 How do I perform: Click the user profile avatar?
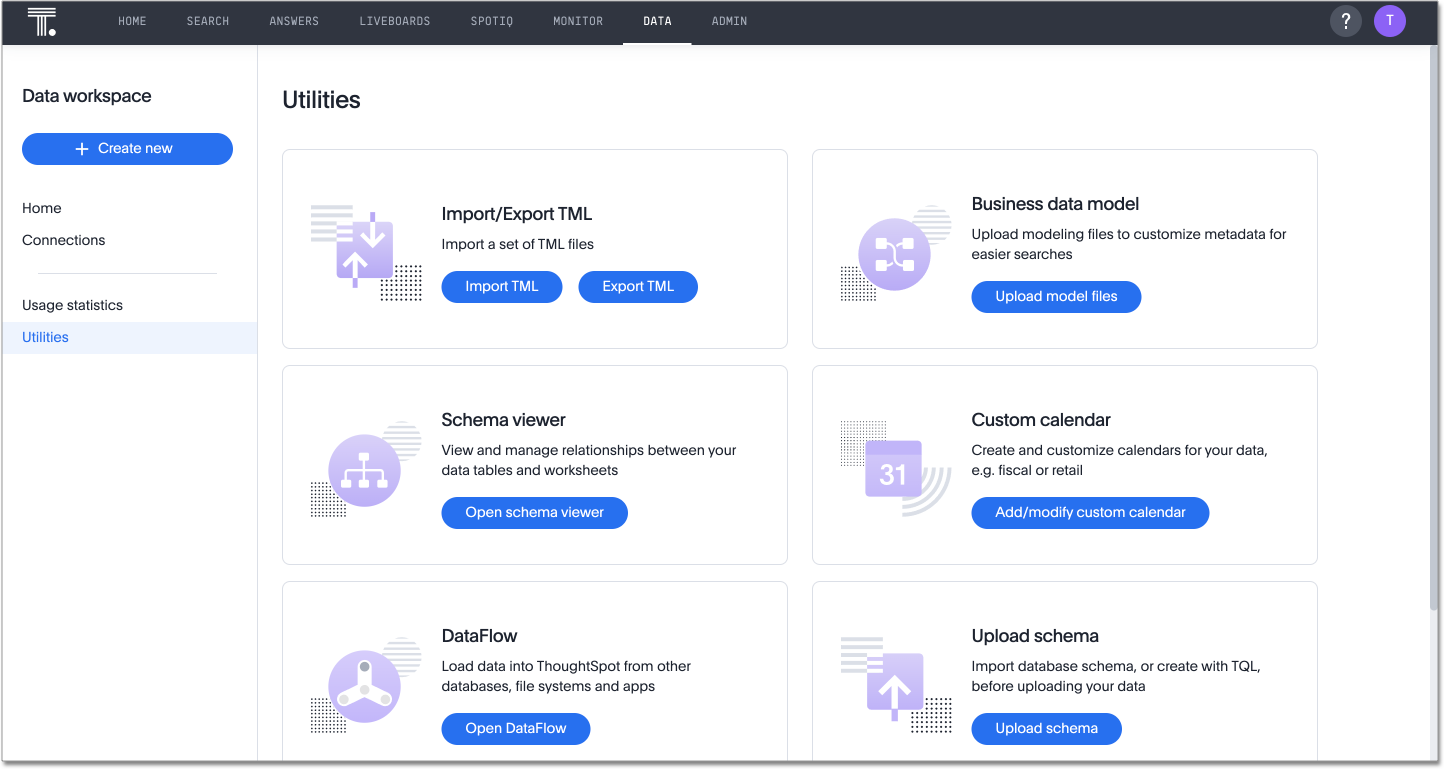(x=1390, y=20)
